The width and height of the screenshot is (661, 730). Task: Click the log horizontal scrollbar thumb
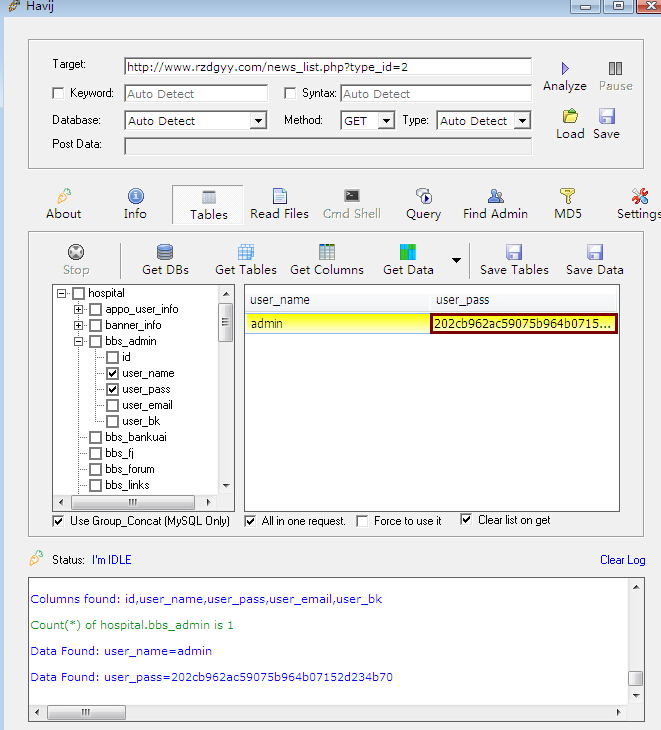[86, 712]
